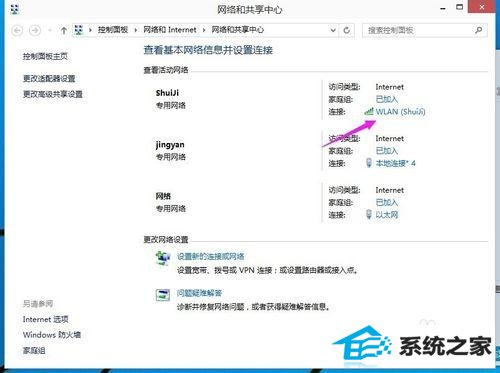The width and height of the screenshot is (500, 373).
Task: Open 已加入 homegroup link for ShuiJi
Action: [x=387, y=99]
